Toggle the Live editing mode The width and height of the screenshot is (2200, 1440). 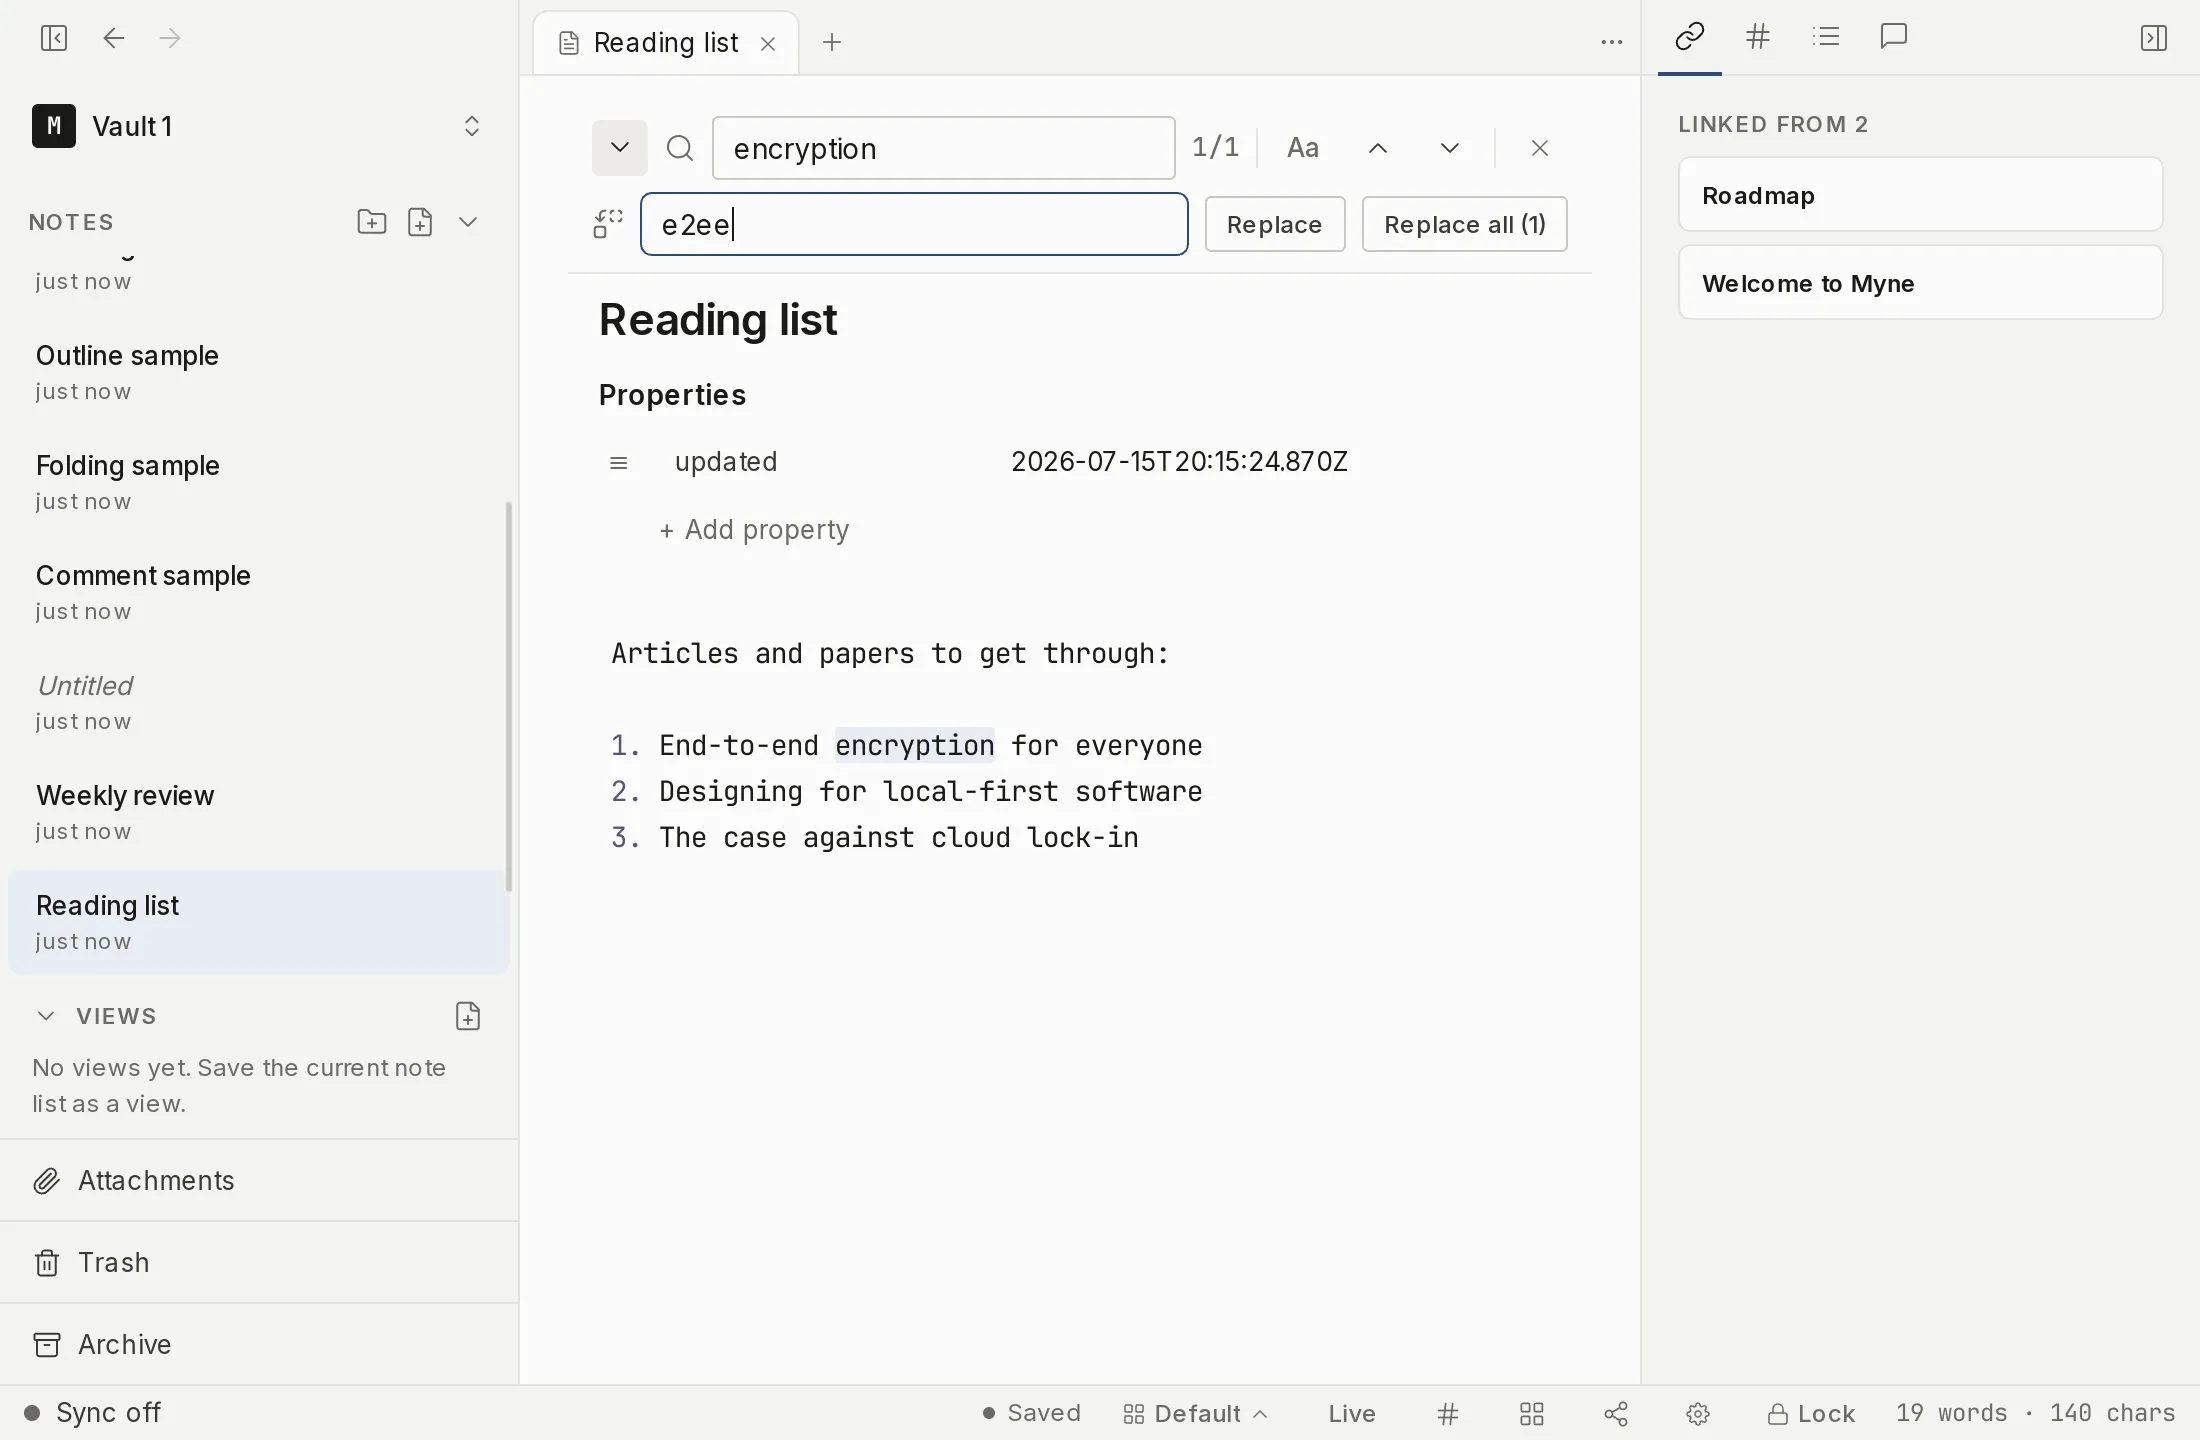click(1352, 1414)
